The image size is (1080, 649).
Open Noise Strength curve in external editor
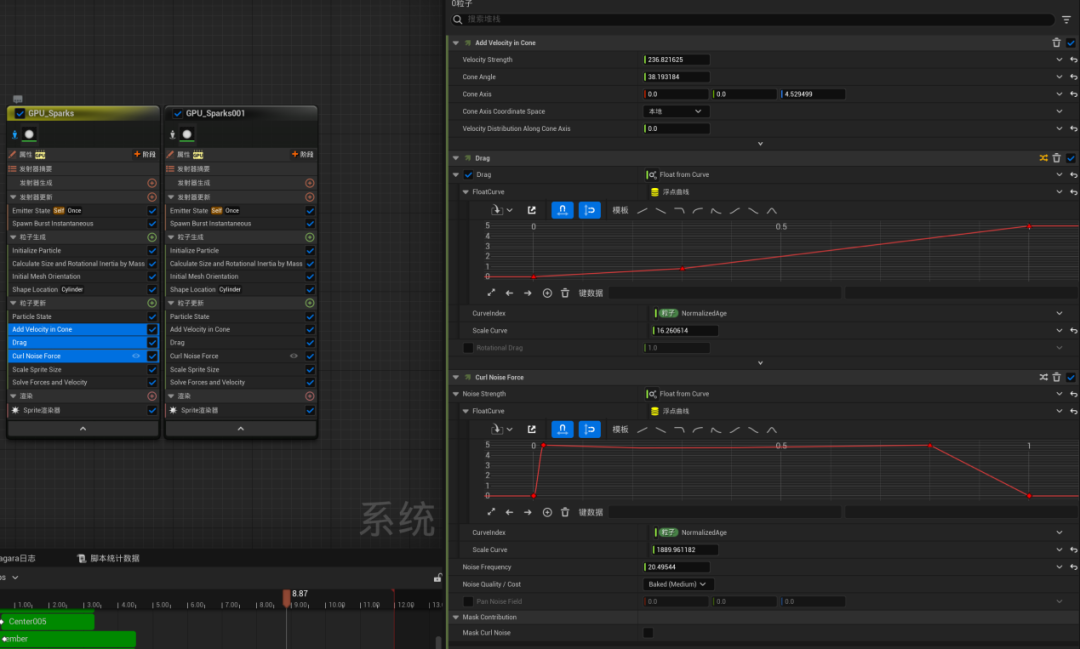point(532,429)
